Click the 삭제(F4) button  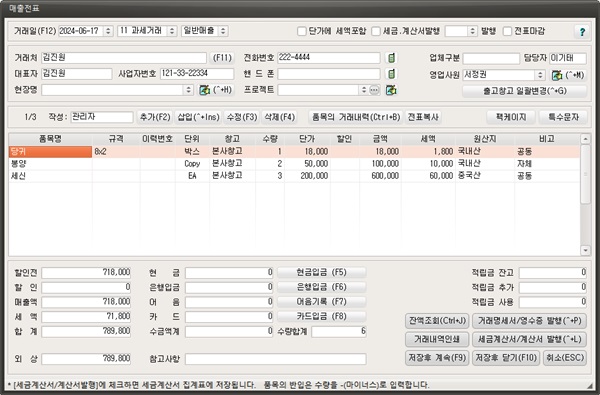280,117
